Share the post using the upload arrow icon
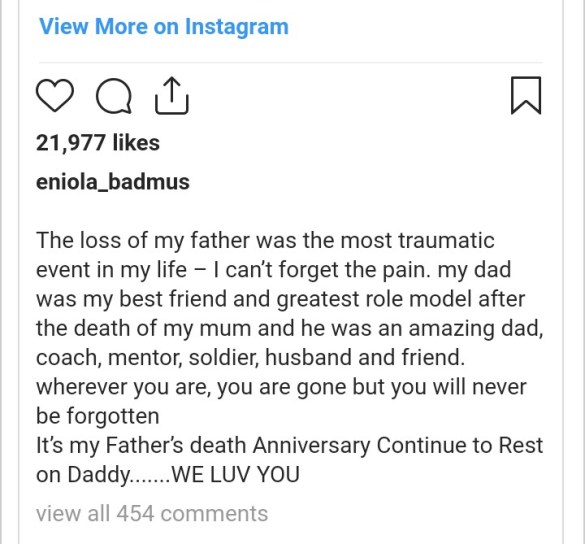This screenshot has width=585, height=544. (x=172, y=96)
